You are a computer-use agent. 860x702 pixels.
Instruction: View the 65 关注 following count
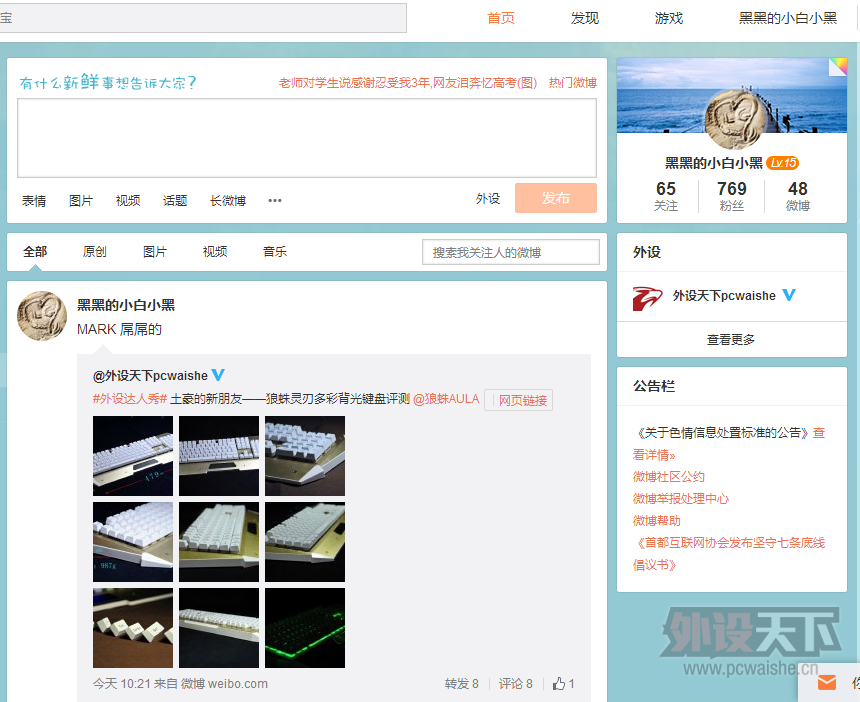[x=666, y=196]
